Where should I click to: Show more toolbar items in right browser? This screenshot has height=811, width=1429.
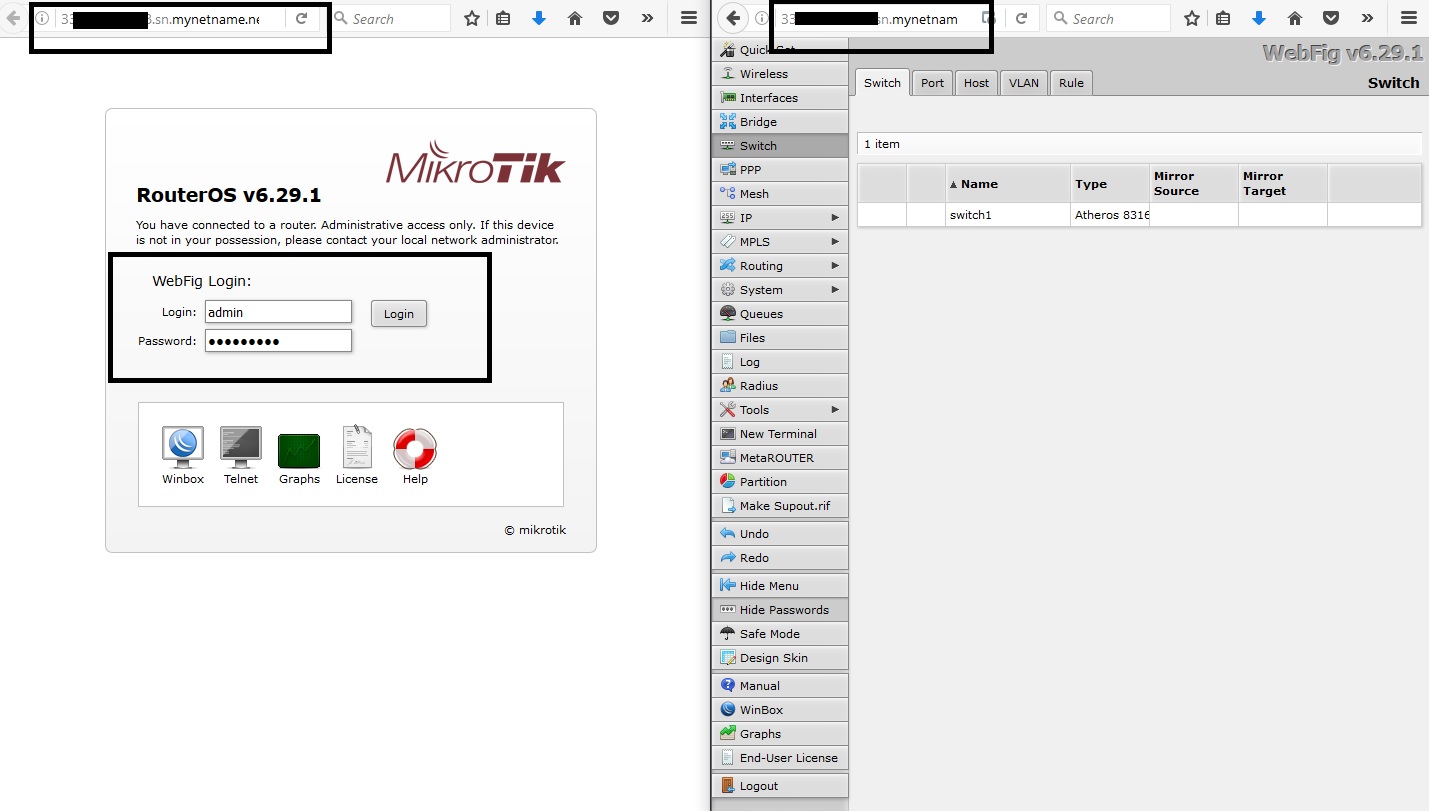point(1367,18)
